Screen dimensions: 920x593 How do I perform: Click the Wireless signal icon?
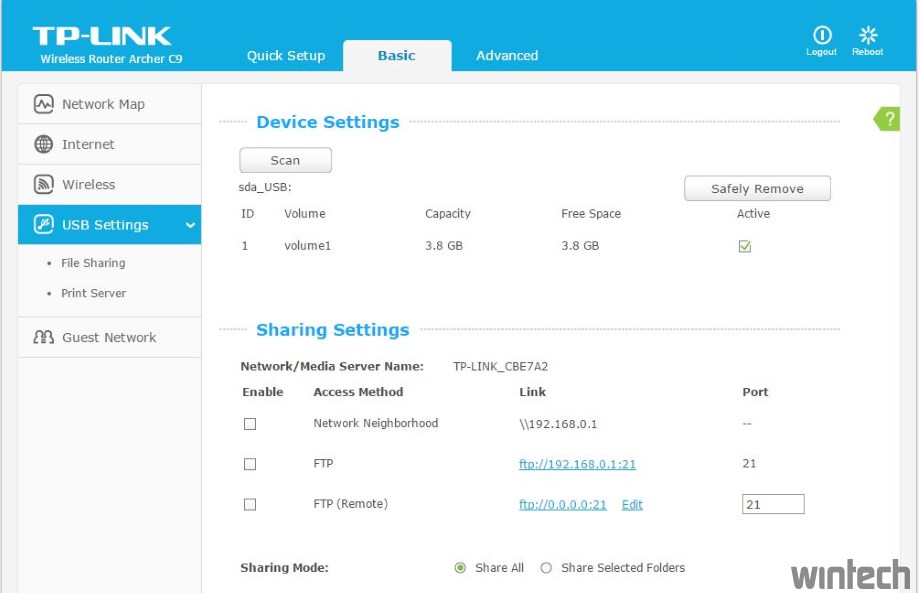coord(44,184)
